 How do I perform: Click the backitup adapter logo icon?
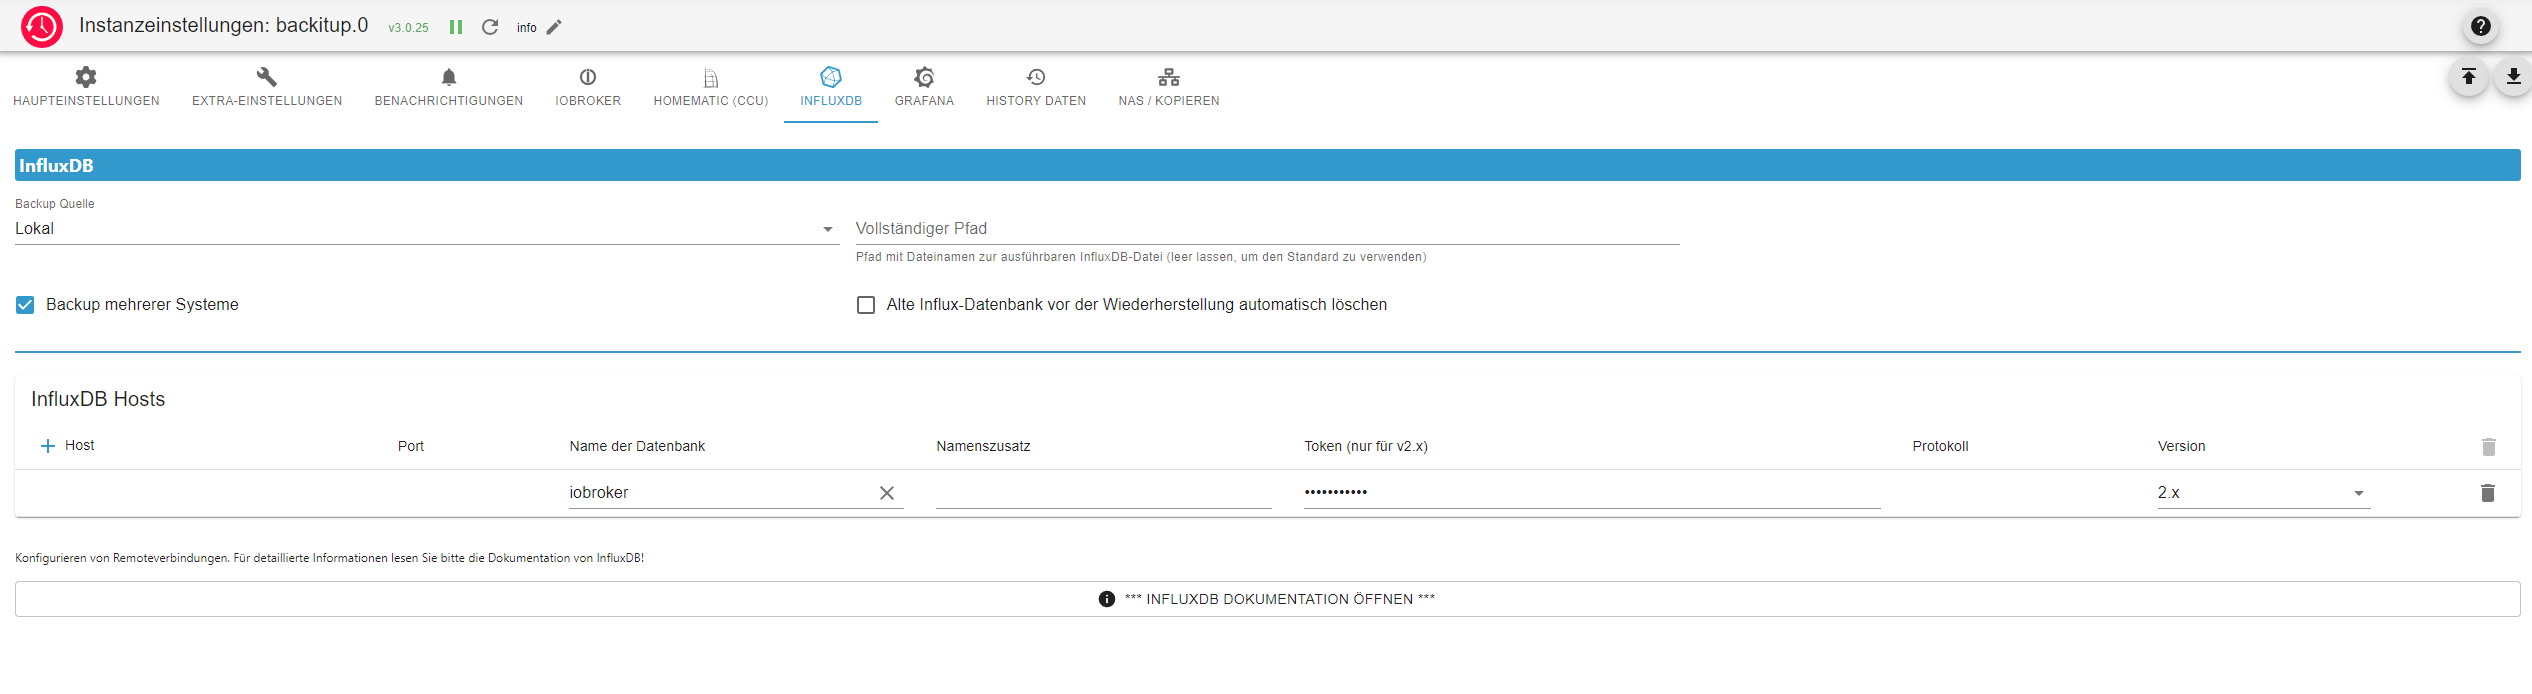[x=42, y=27]
